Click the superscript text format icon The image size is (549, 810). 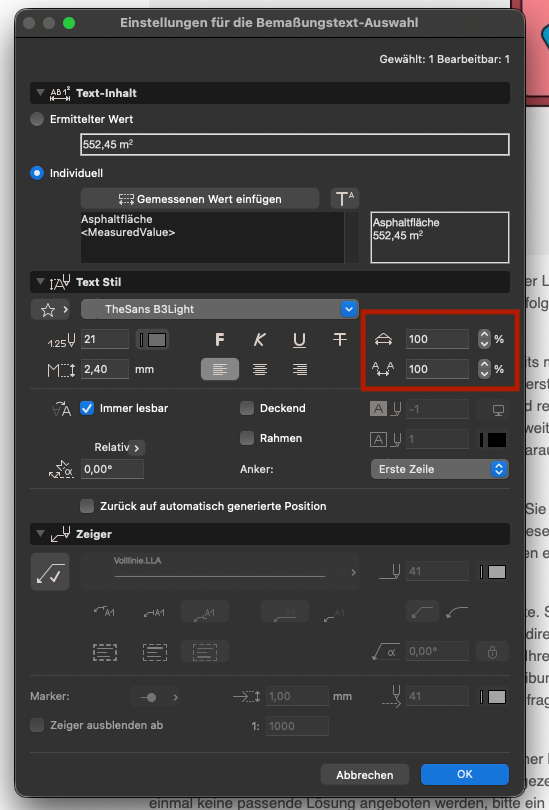pos(344,198)
